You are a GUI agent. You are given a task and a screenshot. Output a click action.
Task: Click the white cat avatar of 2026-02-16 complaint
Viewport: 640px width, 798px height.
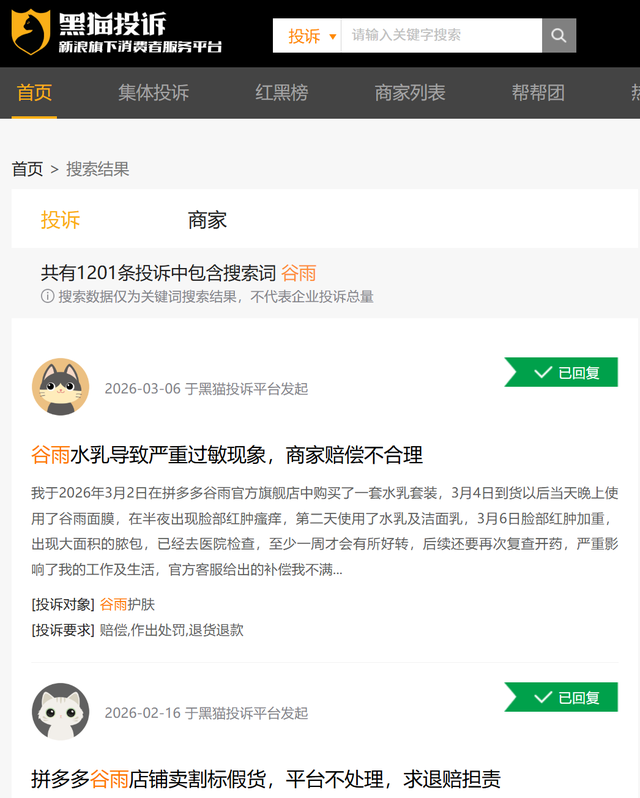[61, 711]
